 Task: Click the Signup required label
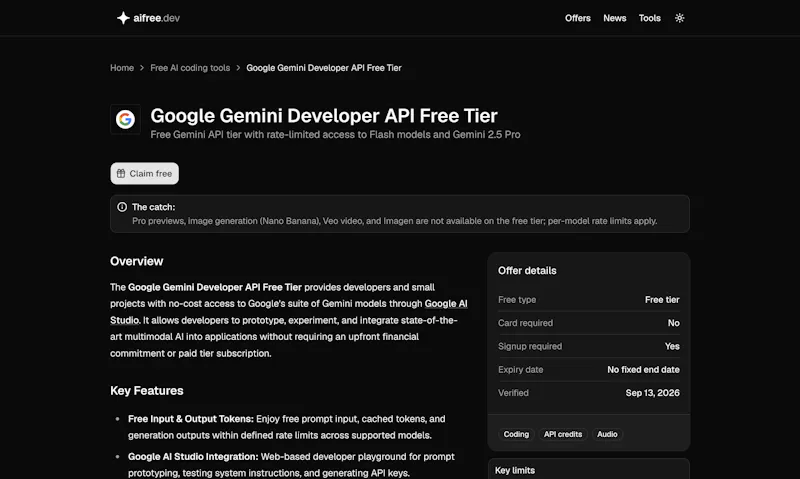[x=530, y=346]
